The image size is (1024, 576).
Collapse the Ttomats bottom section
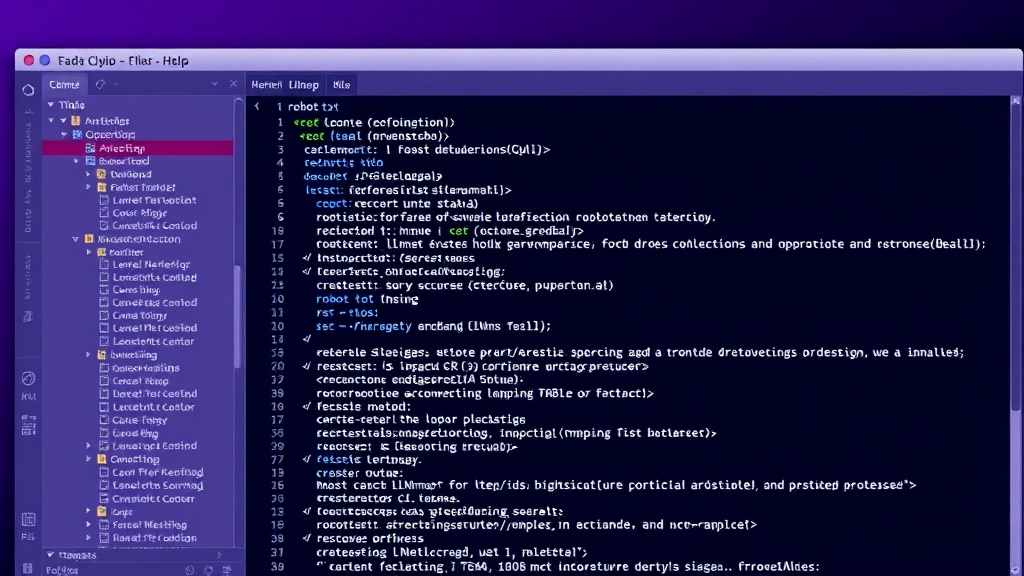[50, 555]
